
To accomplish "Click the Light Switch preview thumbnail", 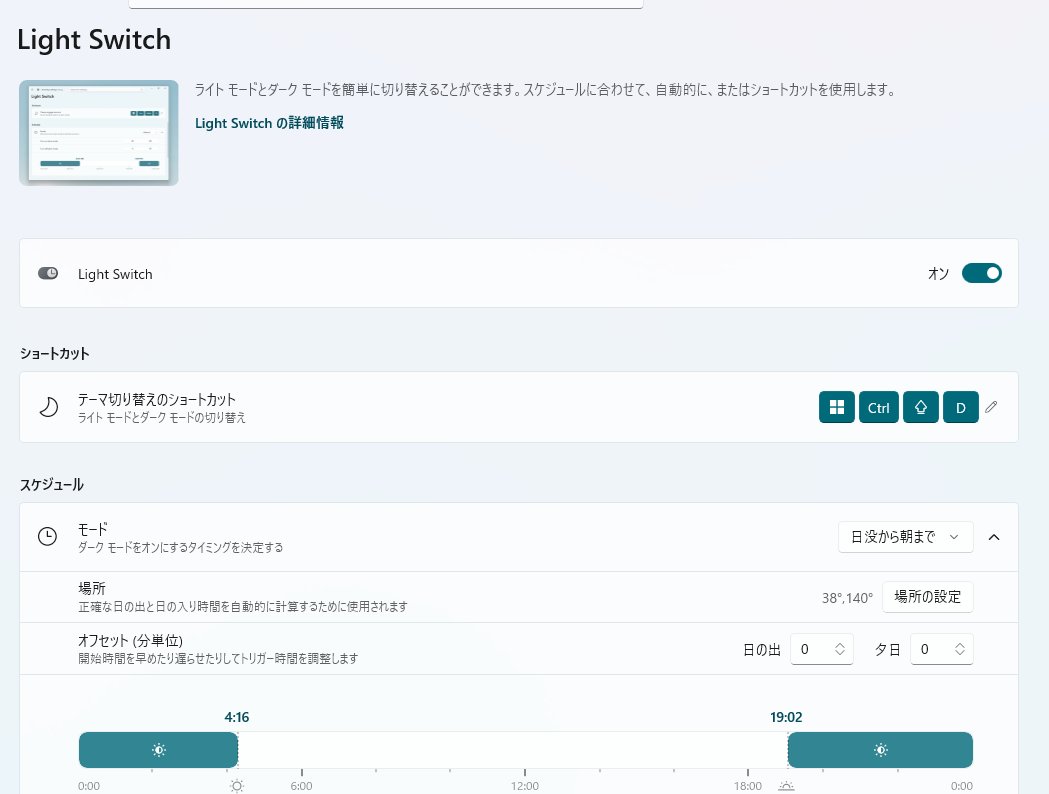I will (x=99, y=132).
